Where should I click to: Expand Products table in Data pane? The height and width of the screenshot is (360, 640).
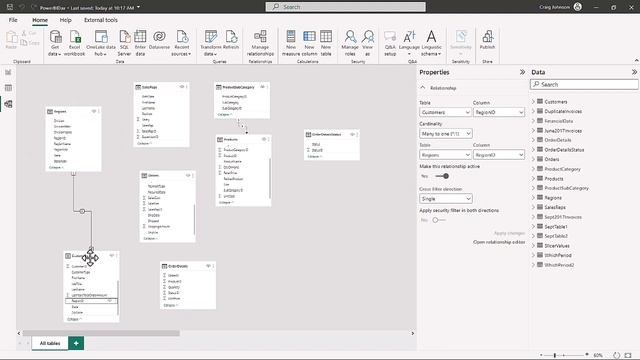point(533,178)
